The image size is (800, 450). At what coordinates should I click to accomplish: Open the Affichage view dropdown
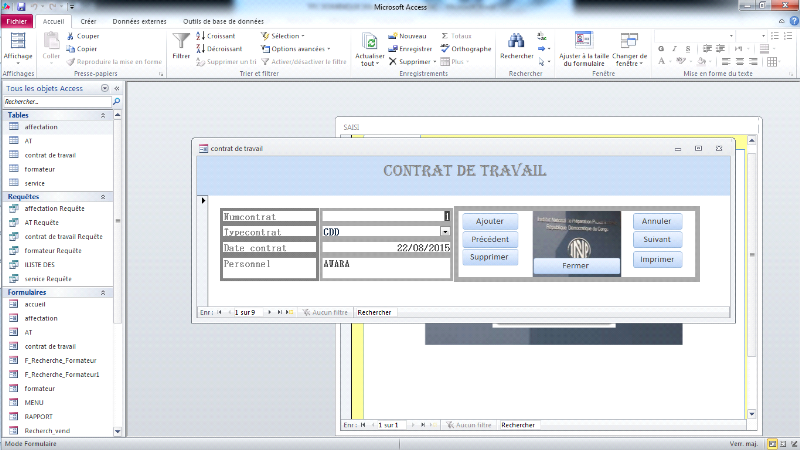pos(18,57)
